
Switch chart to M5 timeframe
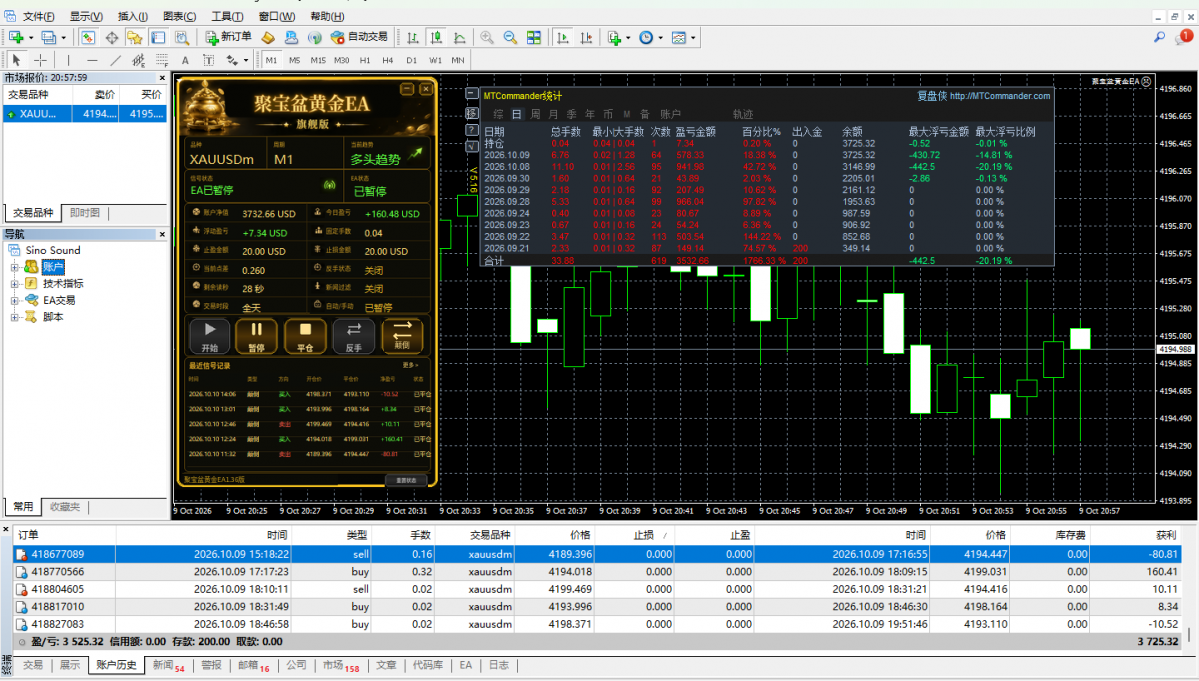pos(294,60)
